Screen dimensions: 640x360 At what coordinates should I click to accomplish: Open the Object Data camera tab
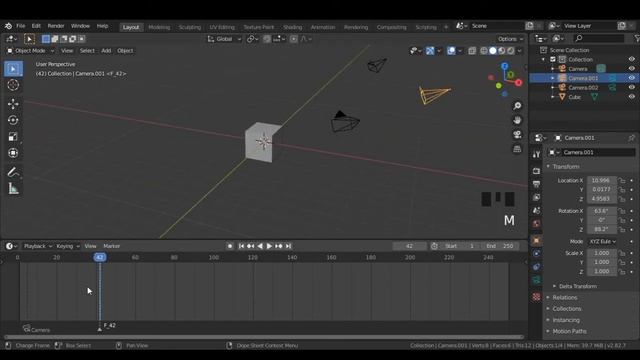(x=536, y=280)
